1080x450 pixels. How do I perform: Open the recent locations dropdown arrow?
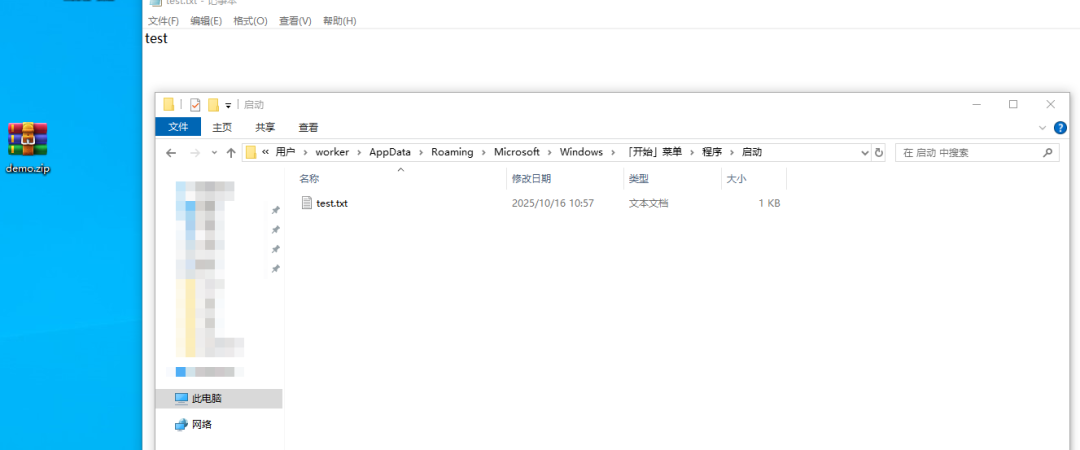[x=213, y=153]
